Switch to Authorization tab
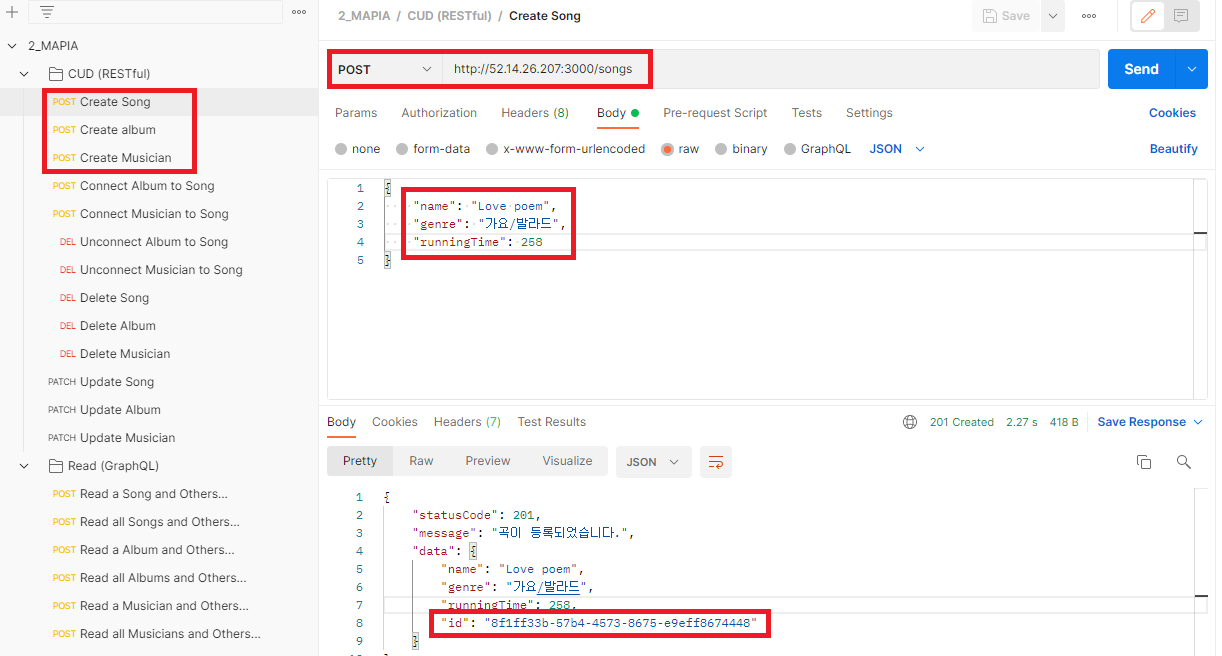 [x=439, y=113]
